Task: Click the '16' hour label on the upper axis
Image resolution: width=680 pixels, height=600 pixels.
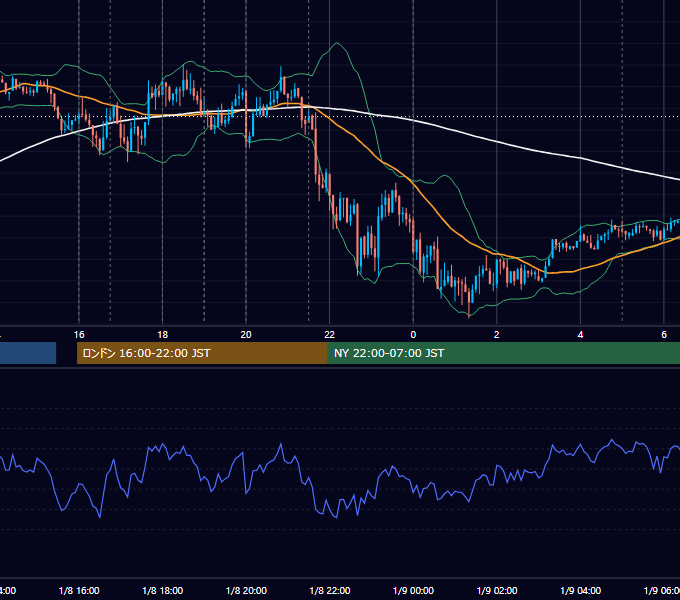Action: 79,335
